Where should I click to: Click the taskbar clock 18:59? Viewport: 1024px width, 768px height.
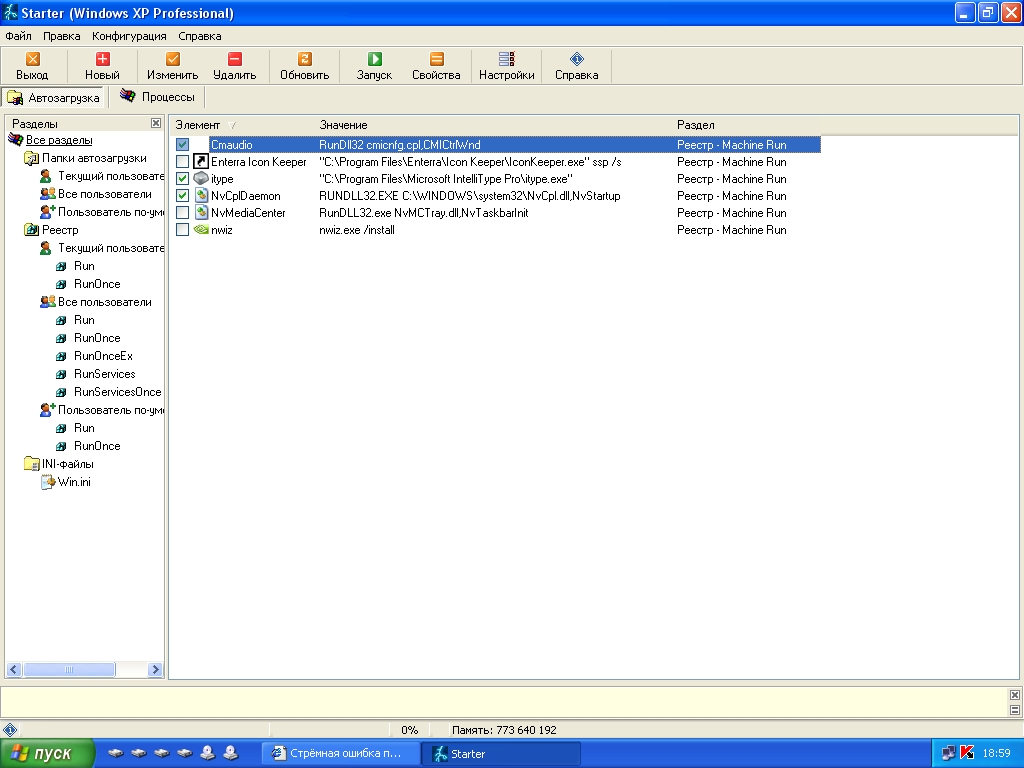point(996,753)
